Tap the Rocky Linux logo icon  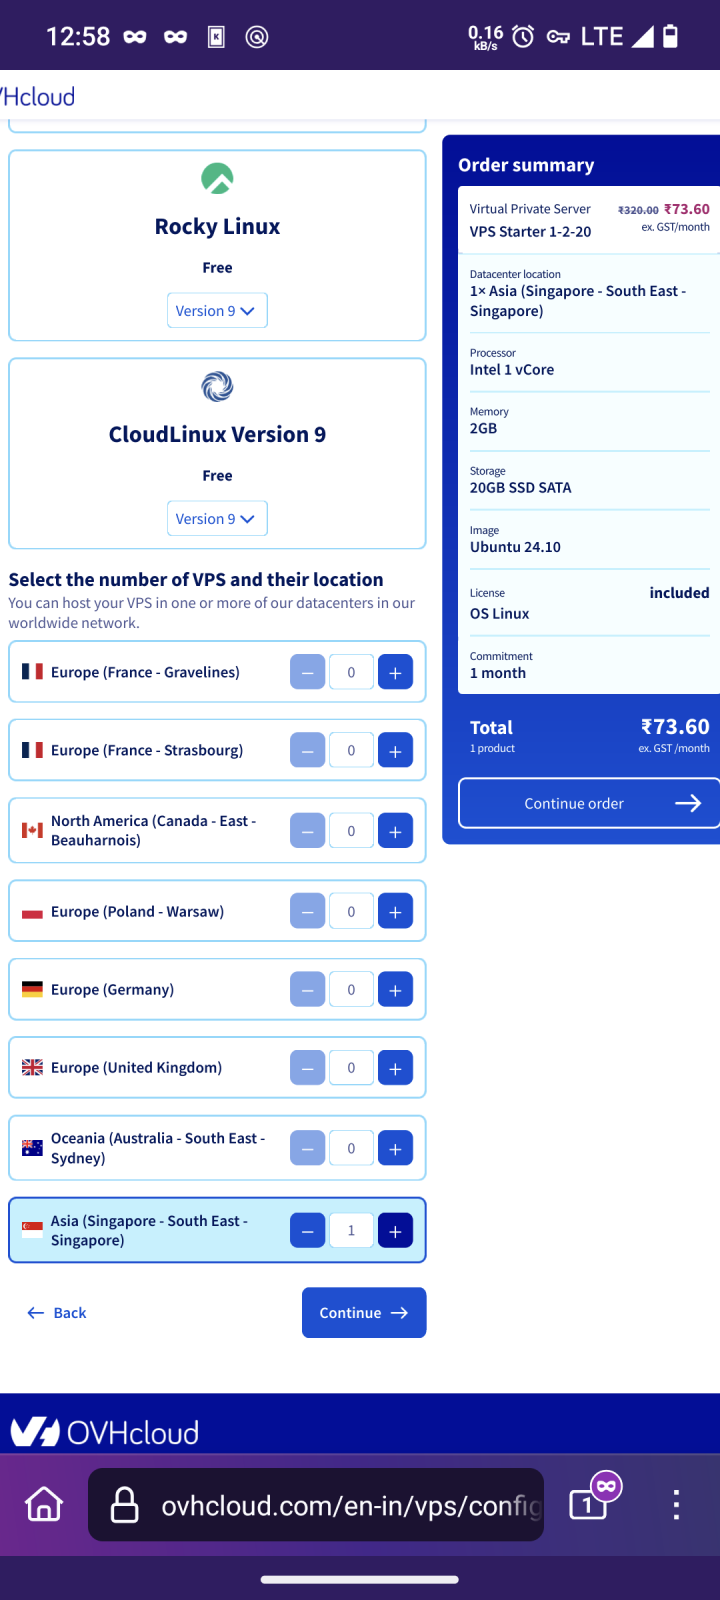[x=217, y=179]
